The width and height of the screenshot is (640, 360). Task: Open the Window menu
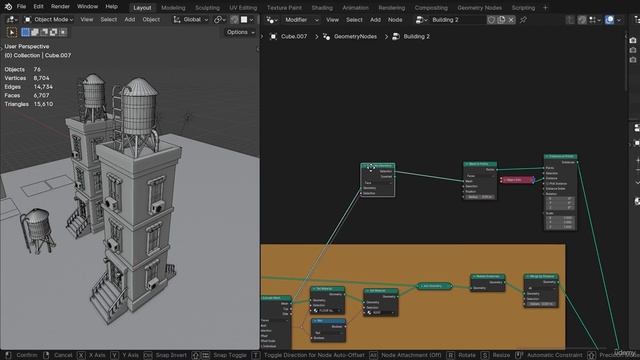click(x=87, y=7)
